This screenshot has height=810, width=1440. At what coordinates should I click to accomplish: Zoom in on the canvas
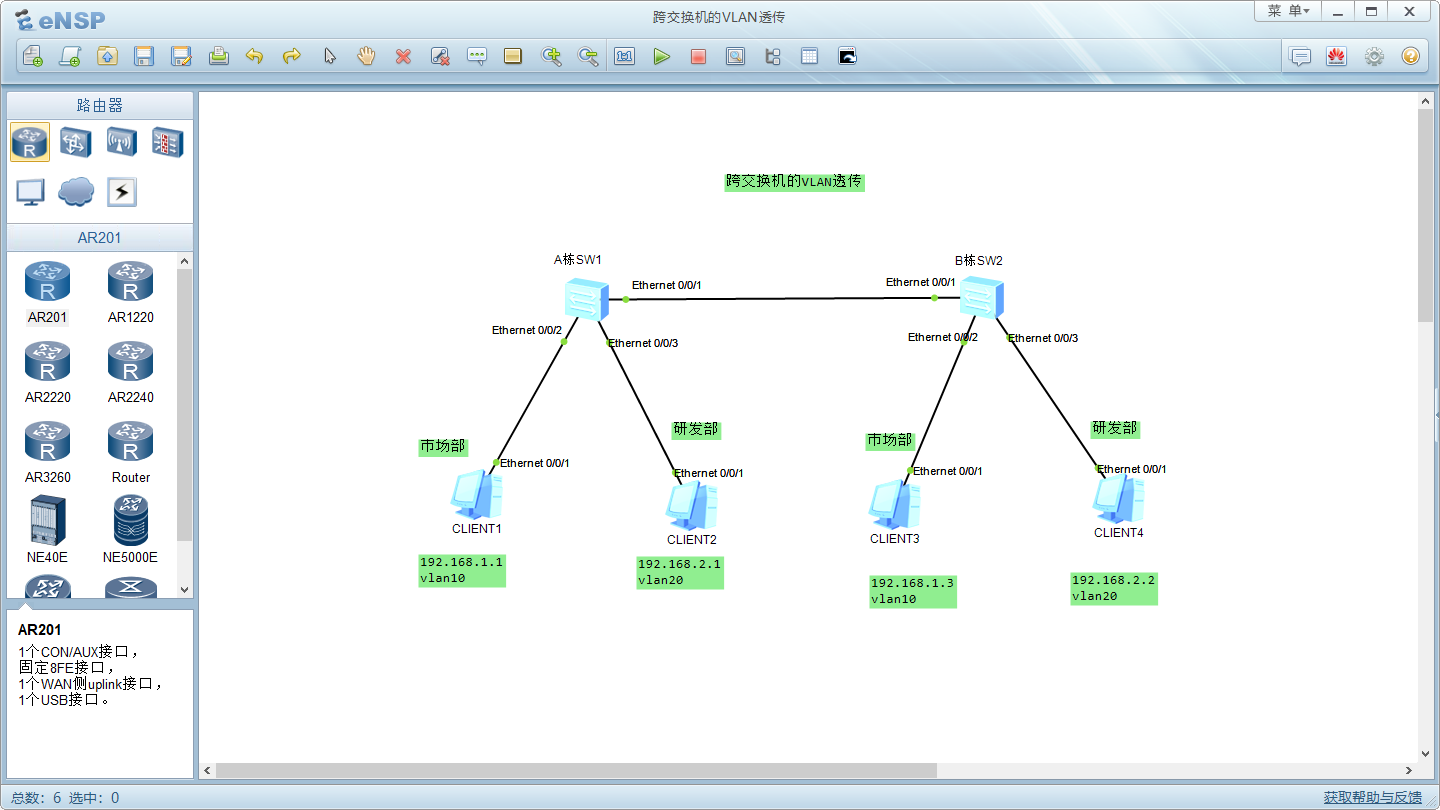[x=551, y=57]
